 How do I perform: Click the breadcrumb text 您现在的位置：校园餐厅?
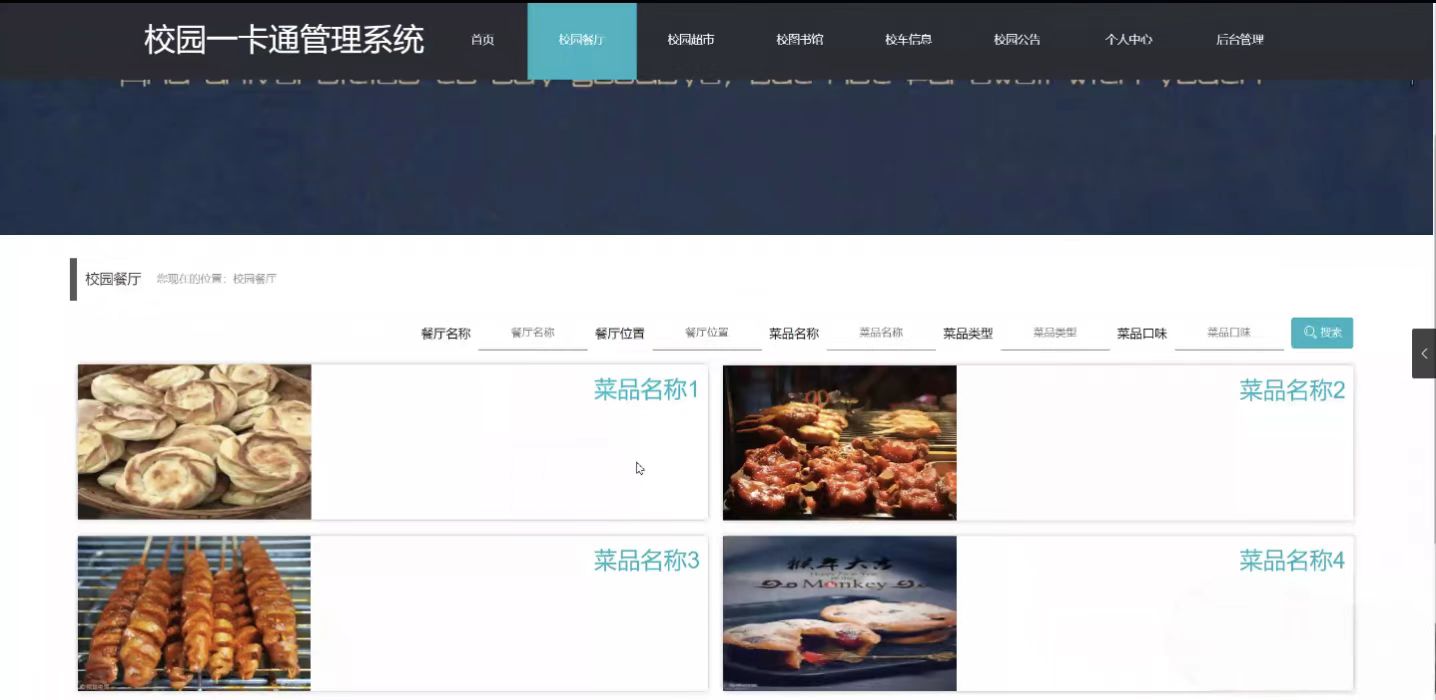(x=217, y=279)
